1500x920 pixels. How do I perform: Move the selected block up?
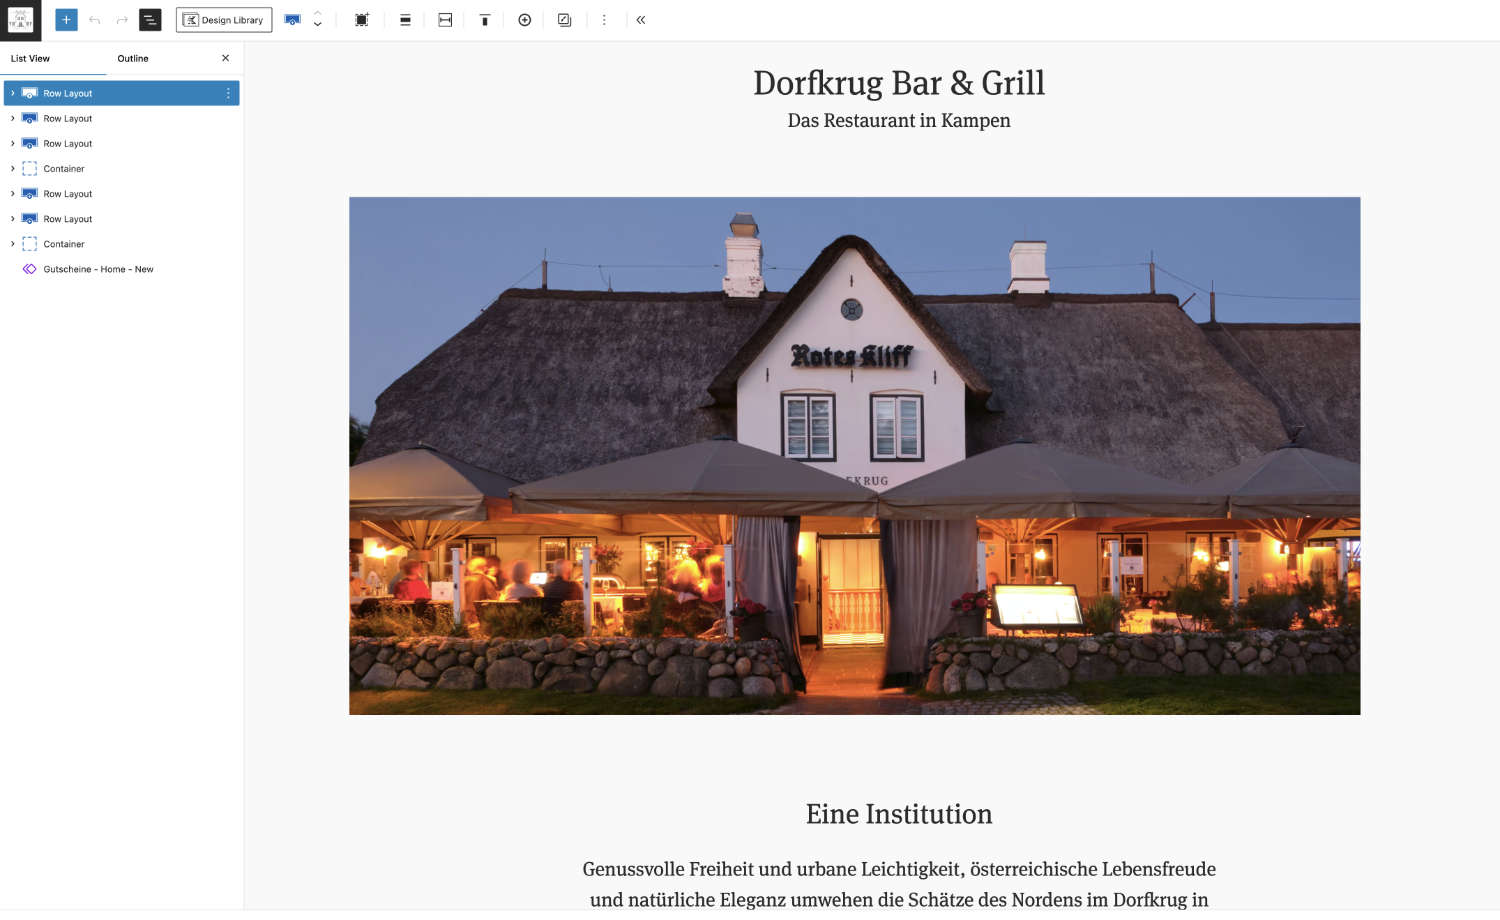[x=318, y=14]
